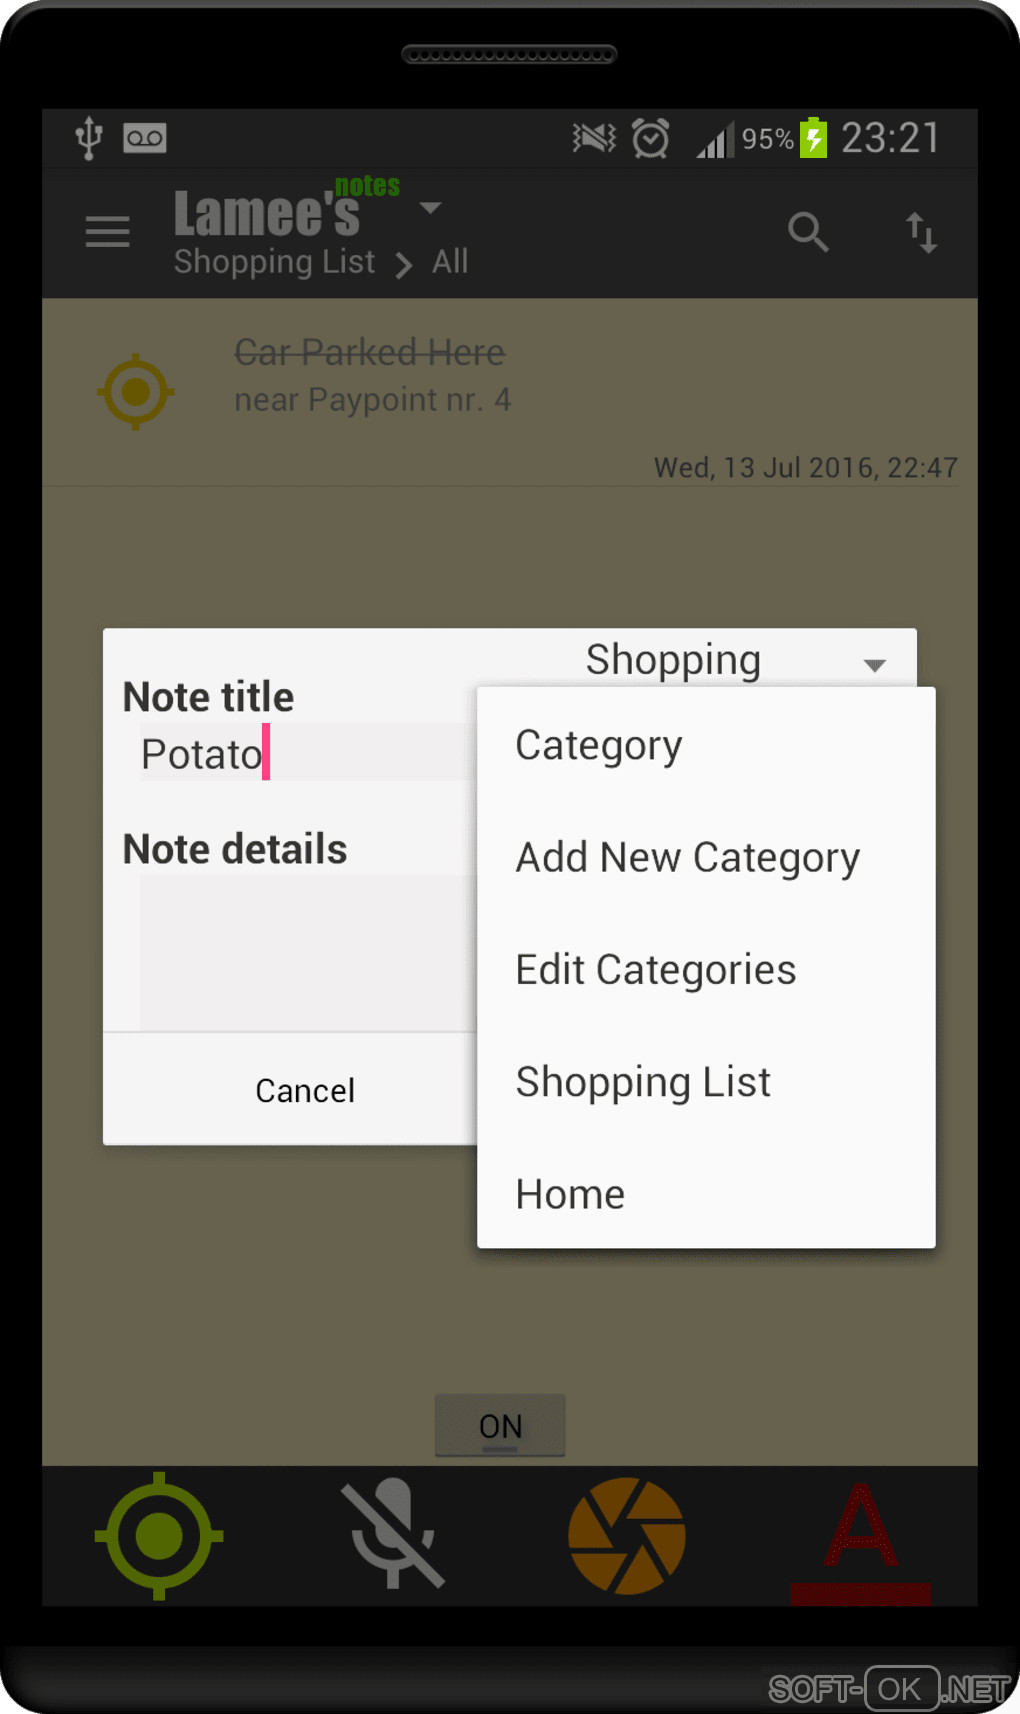Viewport: 1020px width, 1714px height.
Task: Open the orange camera shutter icon
Action: pos(627,1536)
